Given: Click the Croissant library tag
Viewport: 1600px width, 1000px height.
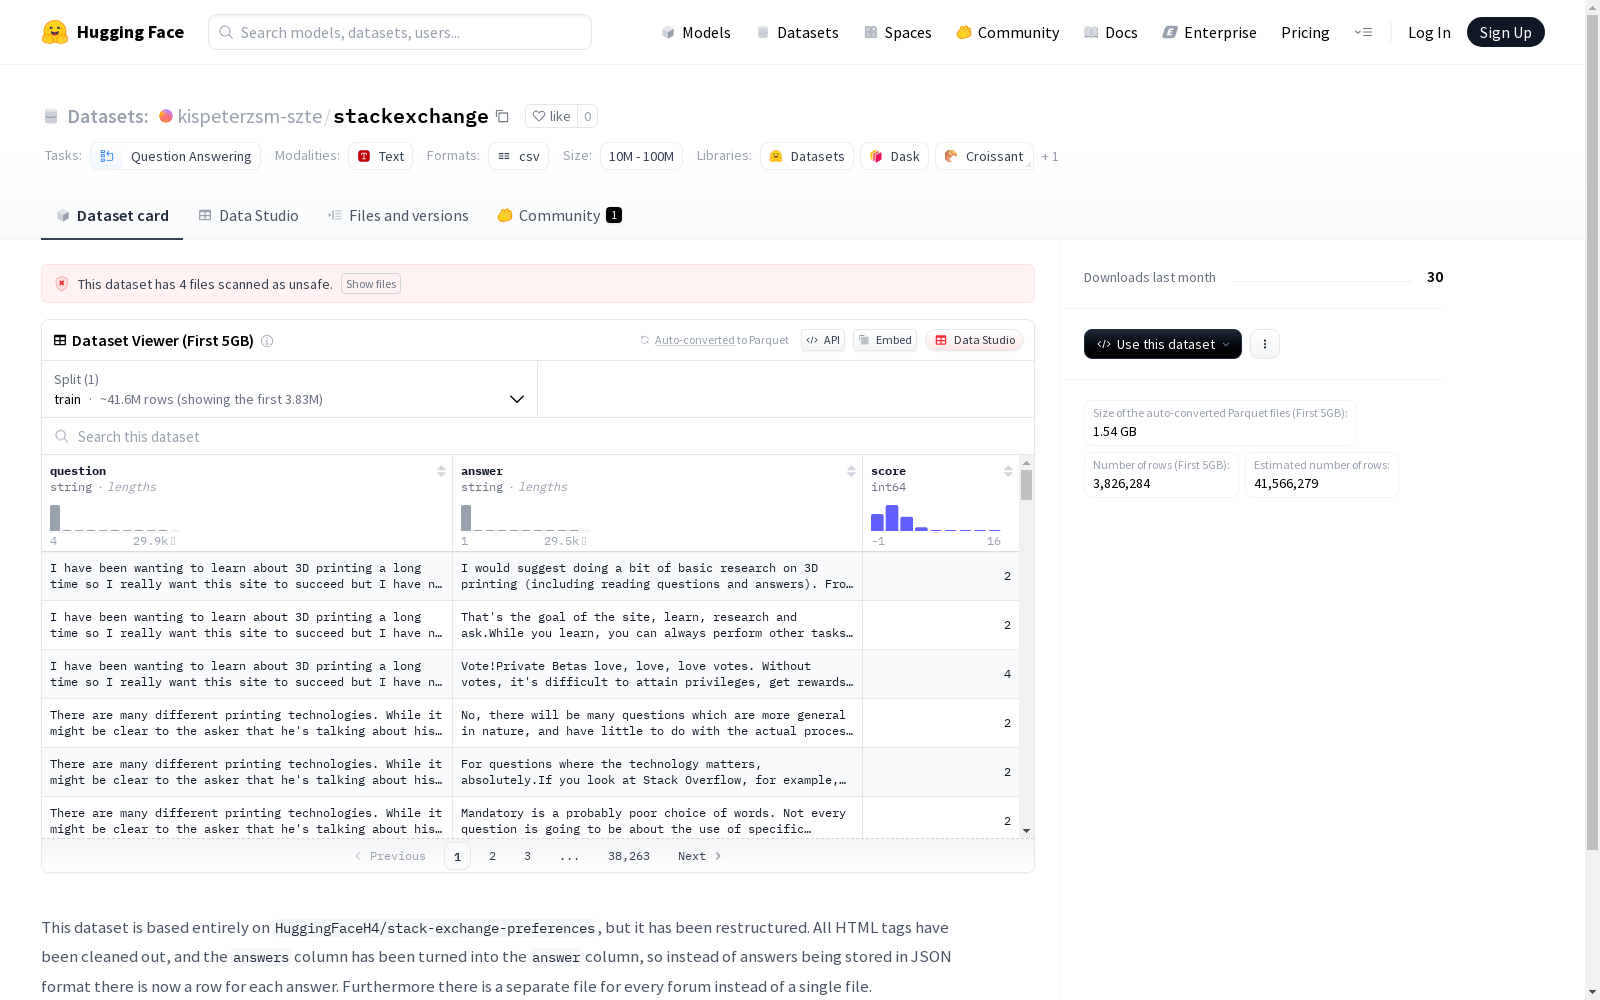Looking at the screenshot, I should (984, 156).
